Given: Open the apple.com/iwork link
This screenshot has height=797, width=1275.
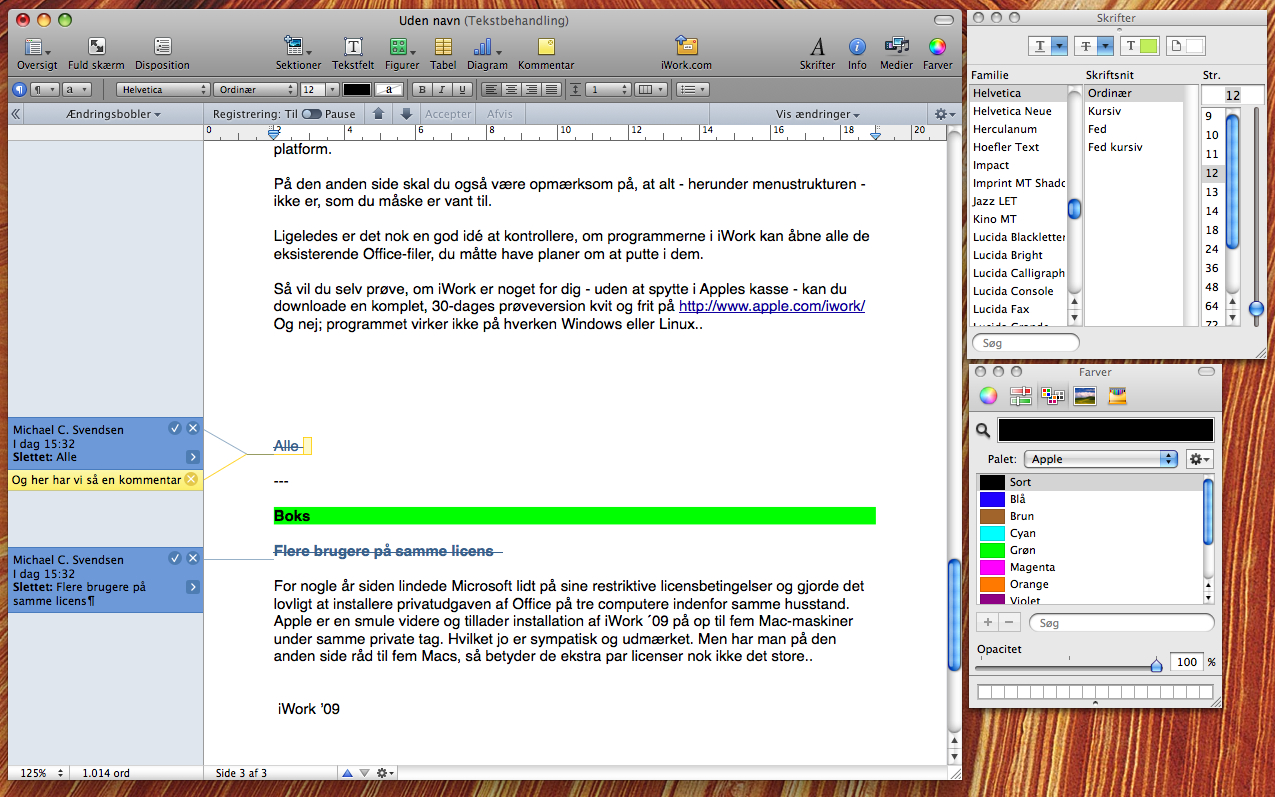Looking at the screenshot, I should coord(771,307).
